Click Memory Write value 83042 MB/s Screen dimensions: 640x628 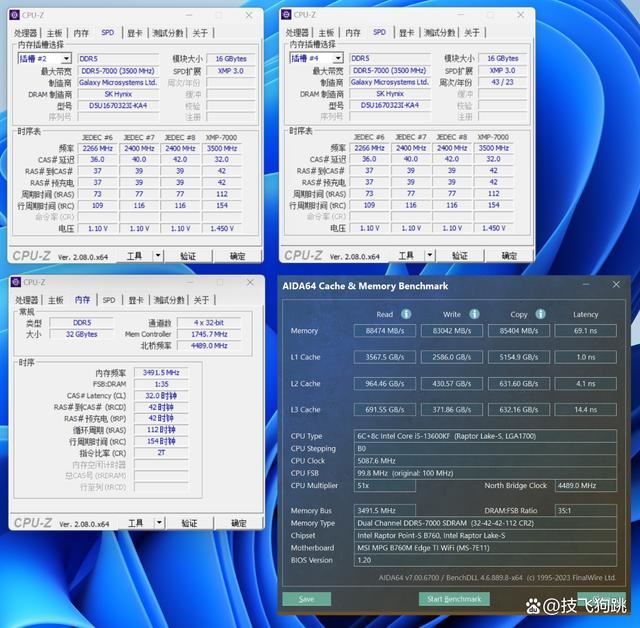pyautogui.click(x=451, y=331)
